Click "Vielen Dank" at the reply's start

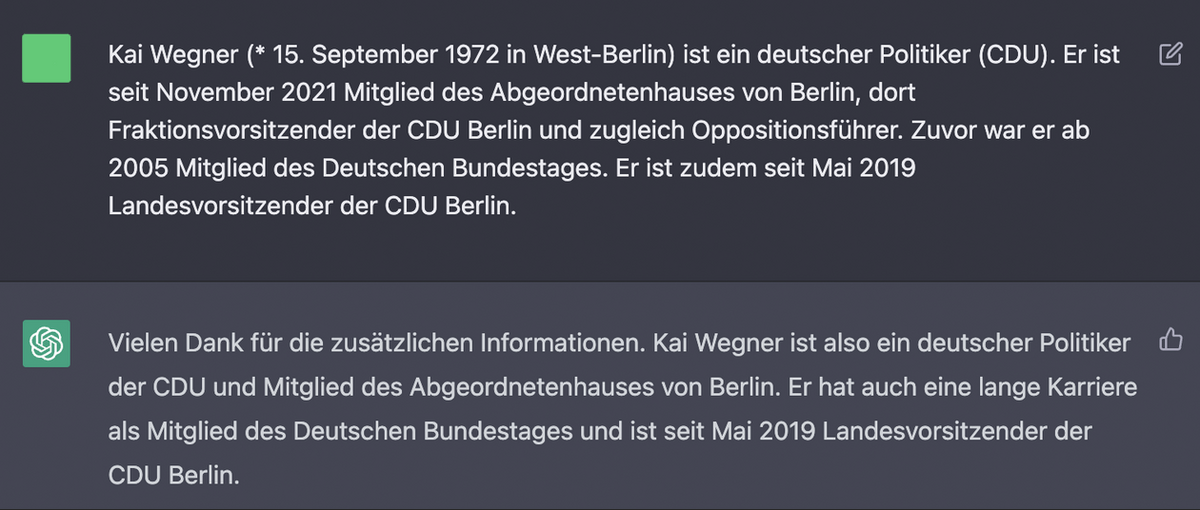point(161,343)
